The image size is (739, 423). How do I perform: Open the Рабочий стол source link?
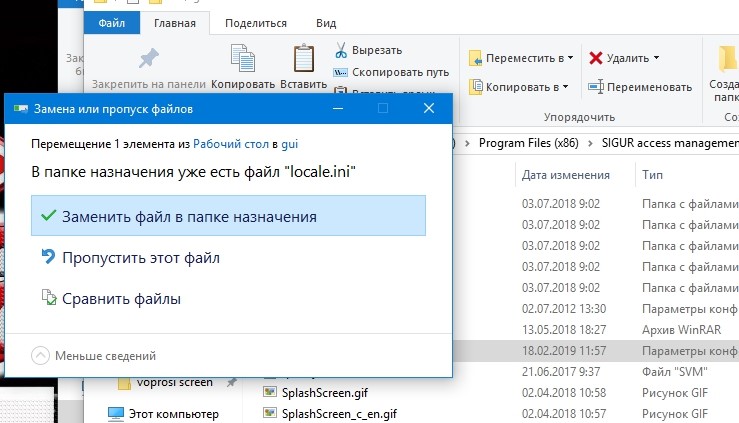coord(230,144)
